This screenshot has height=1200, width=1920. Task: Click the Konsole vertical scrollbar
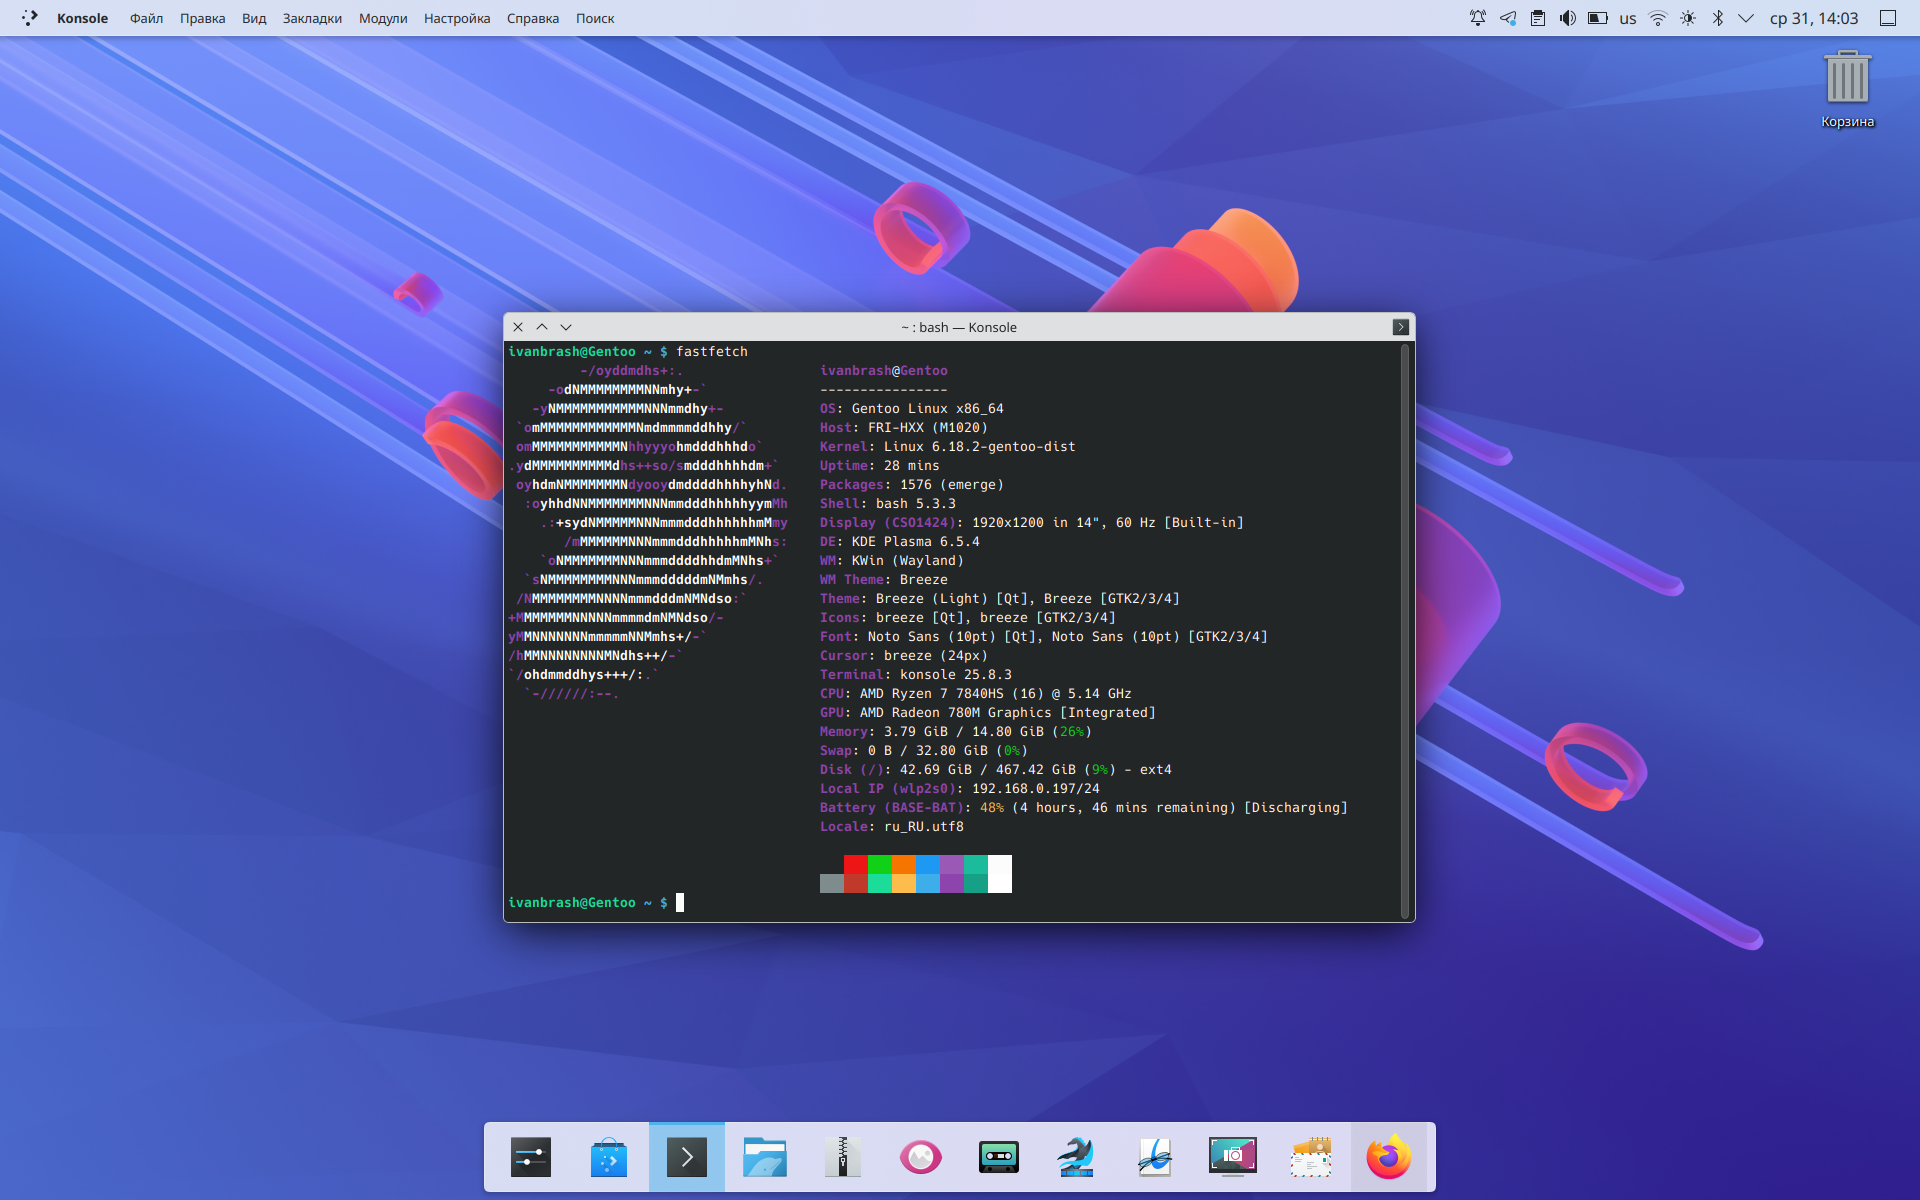1405,630
